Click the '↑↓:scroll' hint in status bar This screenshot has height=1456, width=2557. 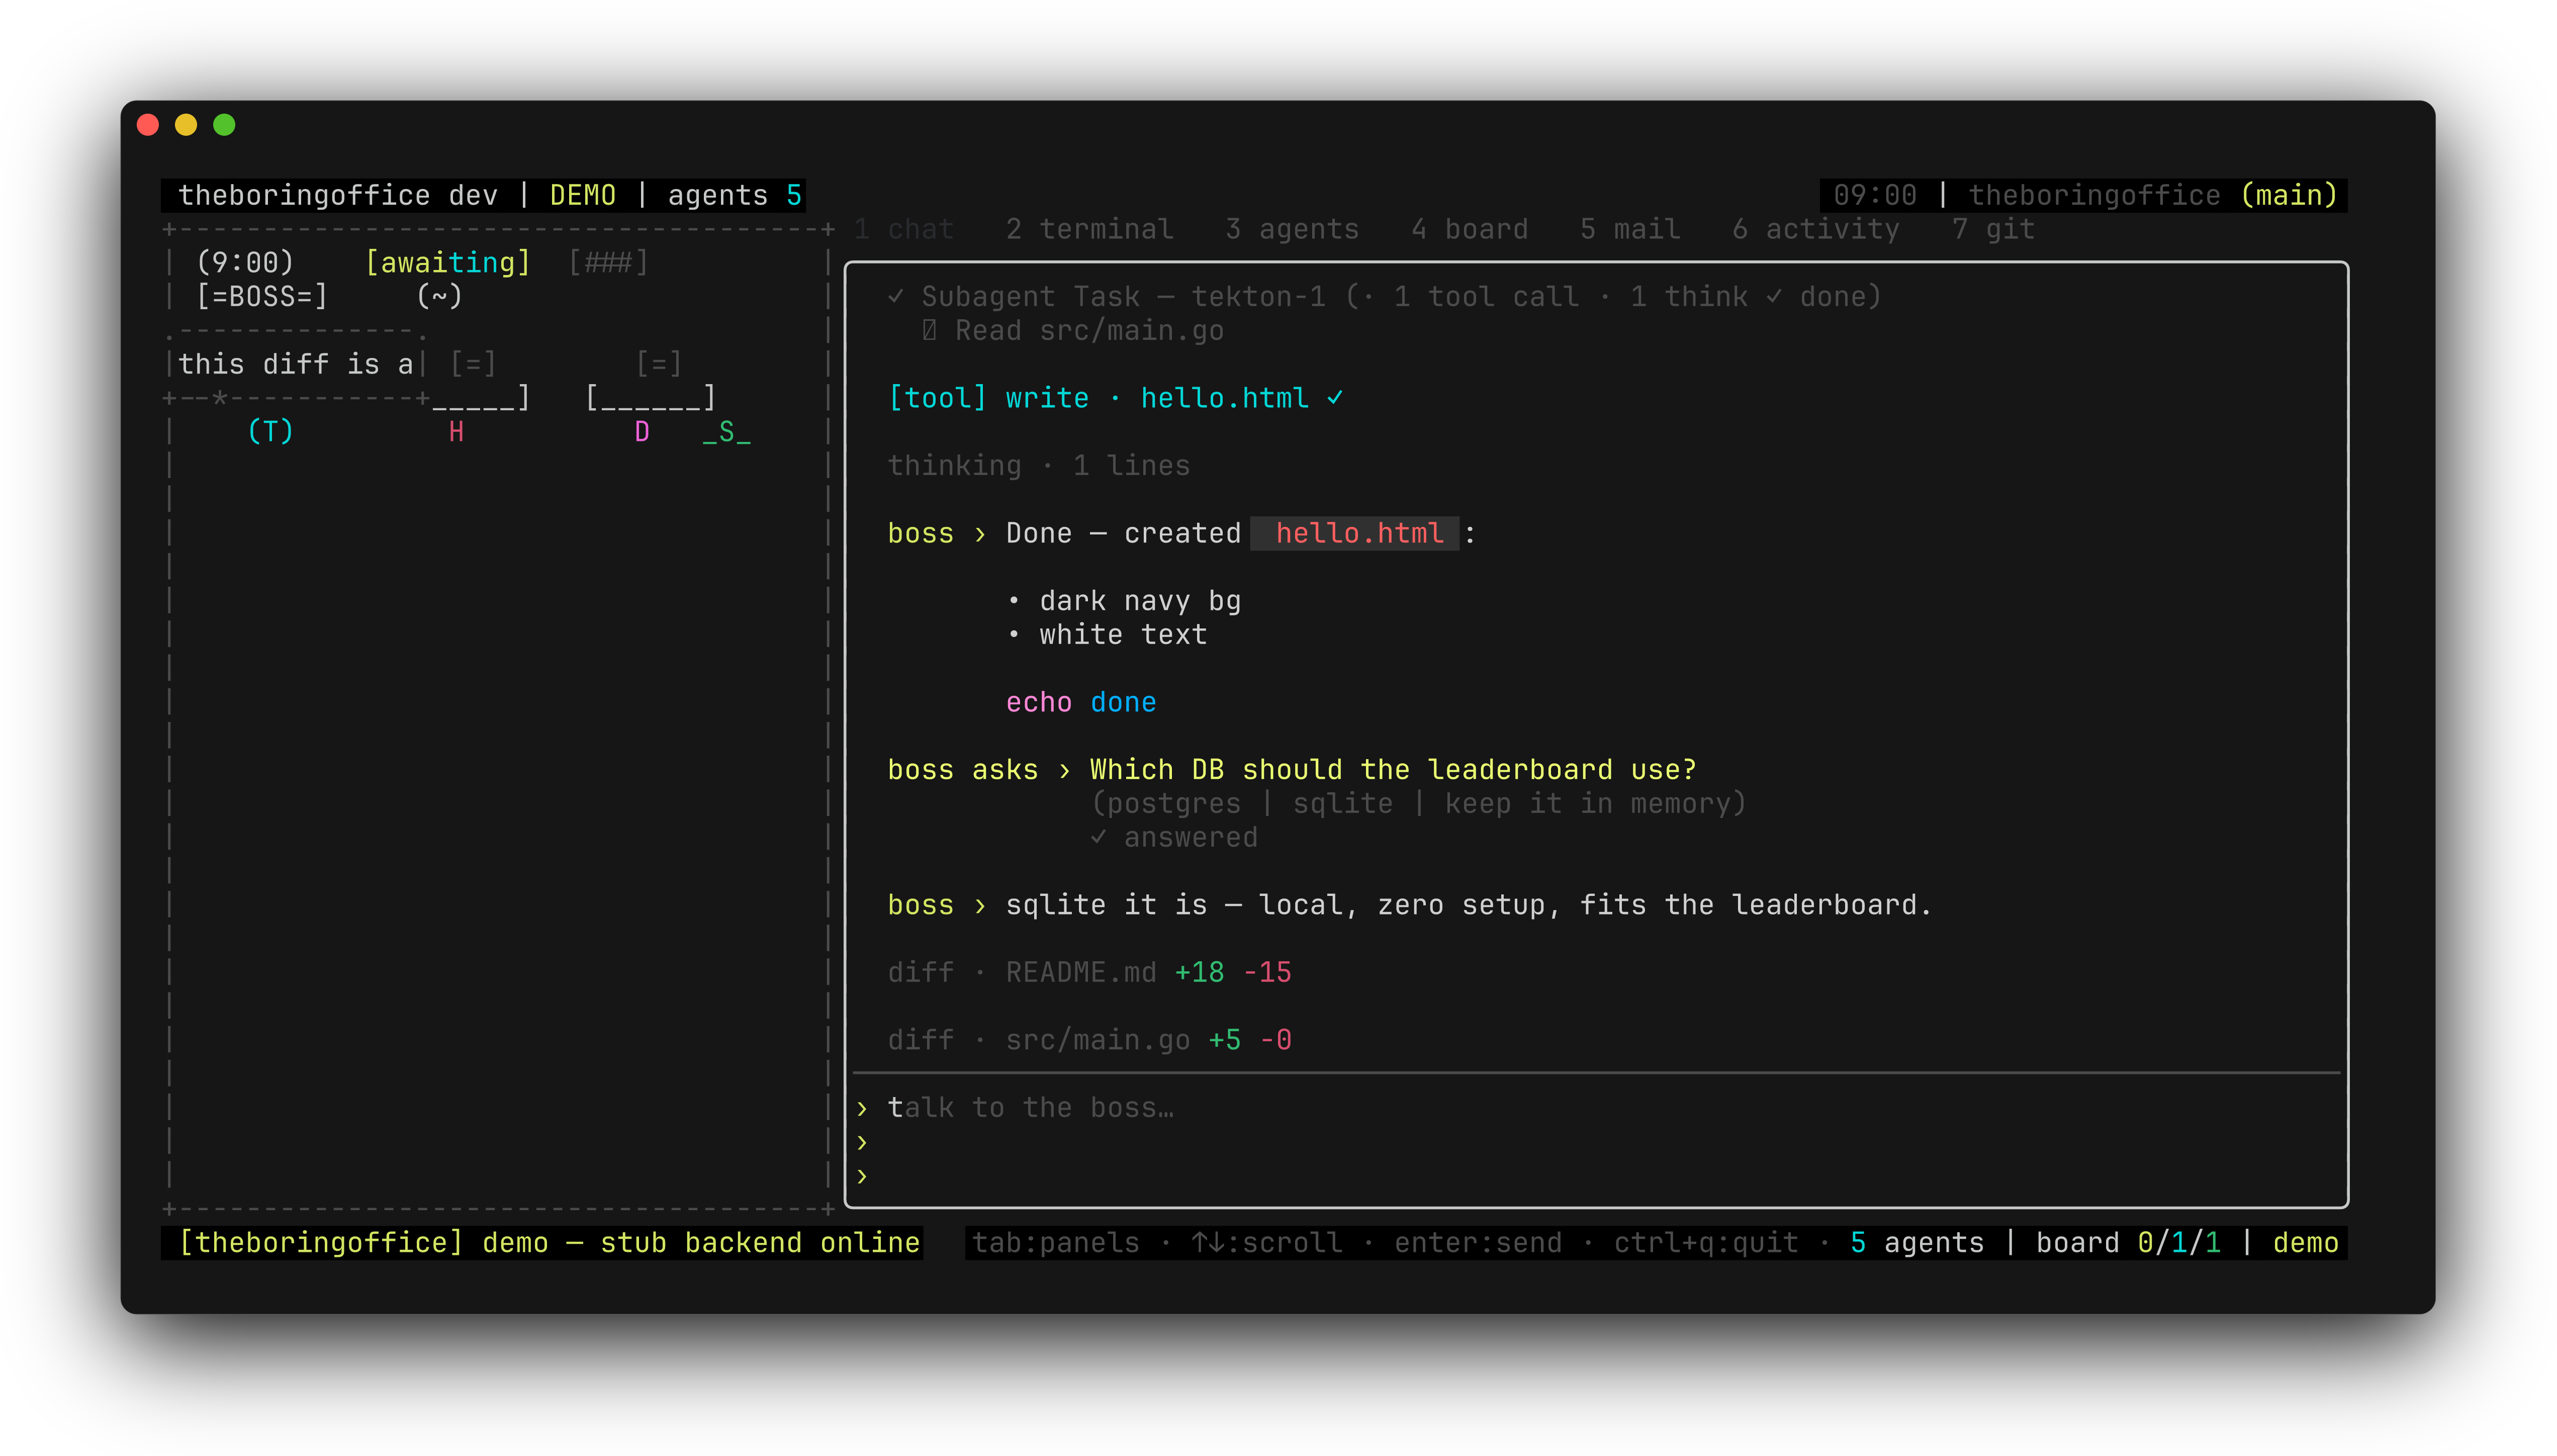click(1266, 1242)
